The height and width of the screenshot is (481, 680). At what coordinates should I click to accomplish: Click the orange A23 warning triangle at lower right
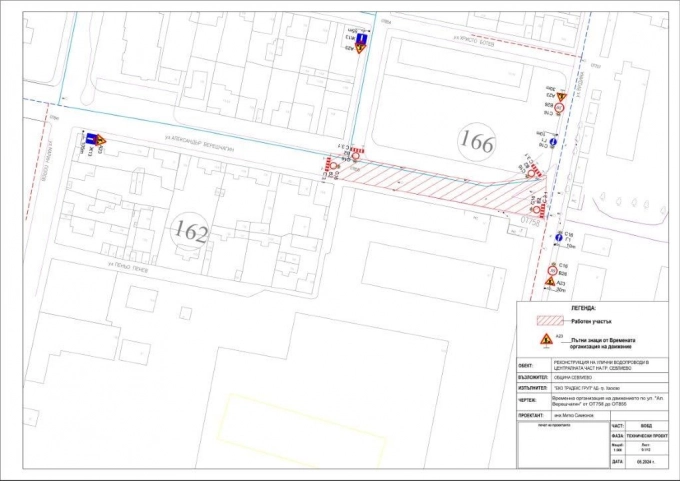(x=549, y=283)
